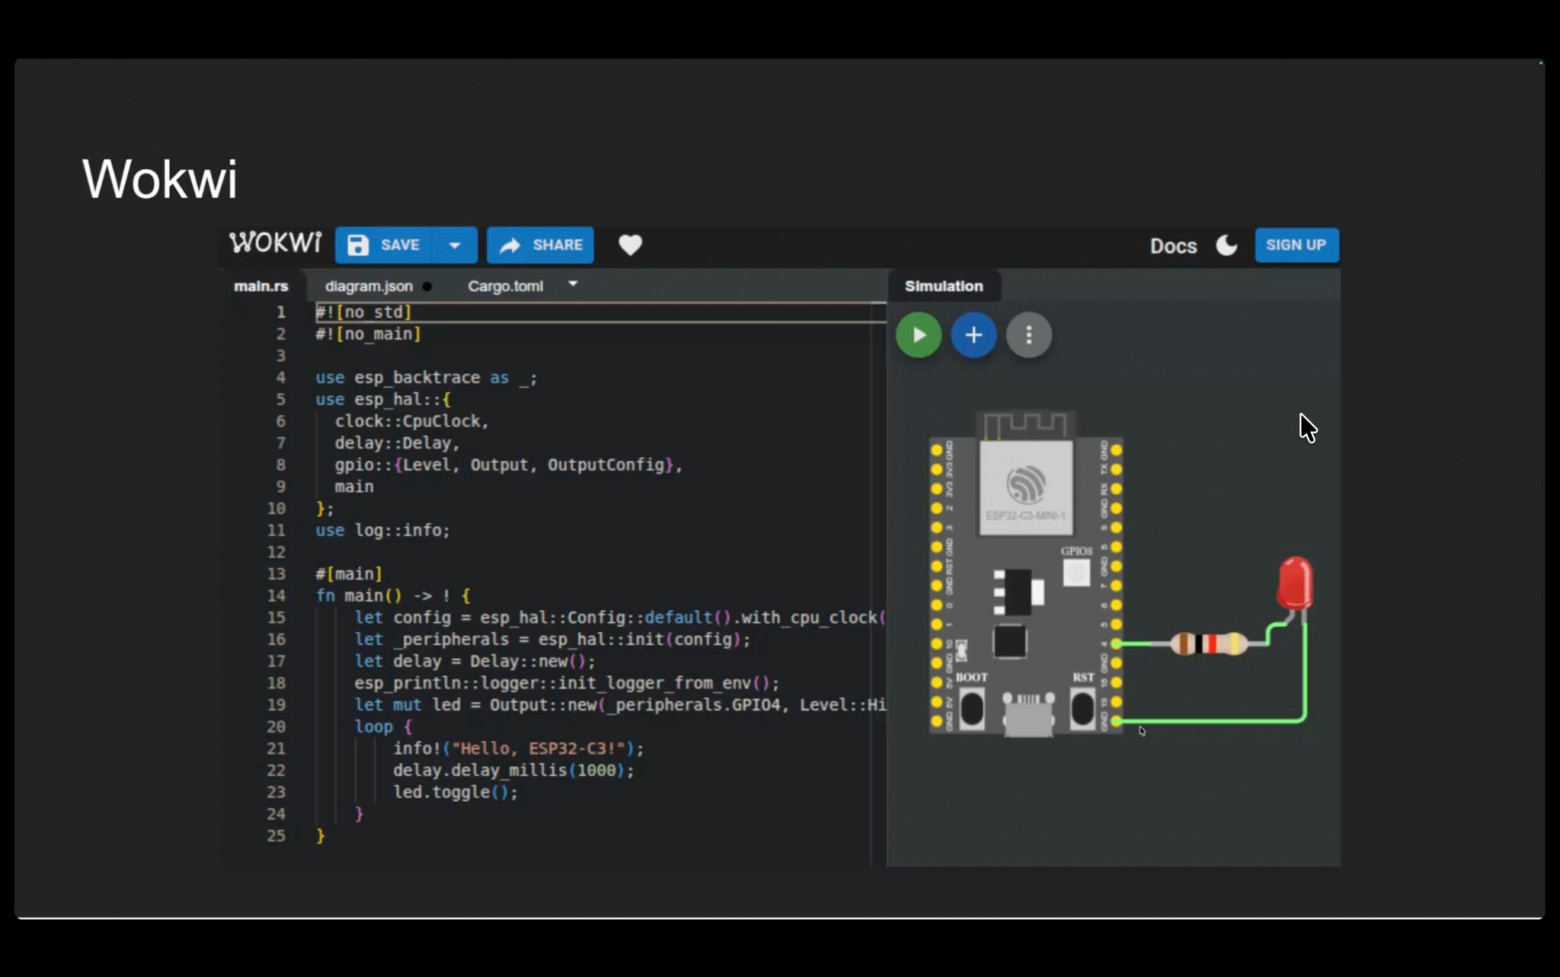Viewport: 1560px width, 977px height.
Task: Click 'led.toggle();' on line 22
Action: 455,792
